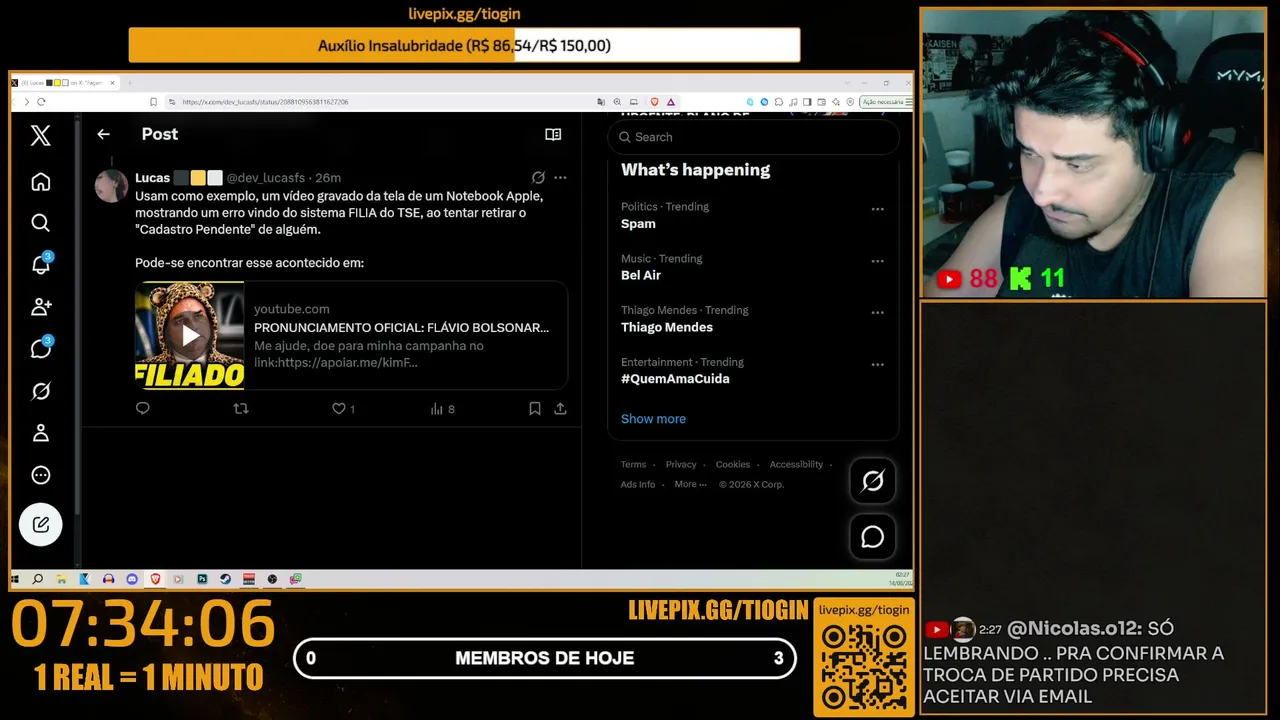Open OBS Studio from the taskbar
This screenshot has height=720, width=1280.
(x=272, y=579)
